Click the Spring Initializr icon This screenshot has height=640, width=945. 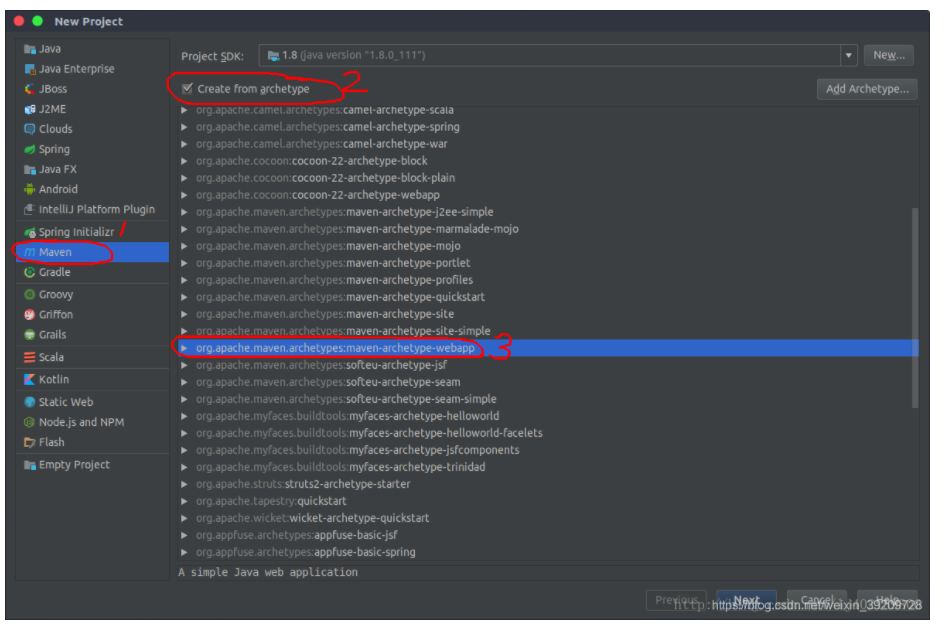coord(30,233)
